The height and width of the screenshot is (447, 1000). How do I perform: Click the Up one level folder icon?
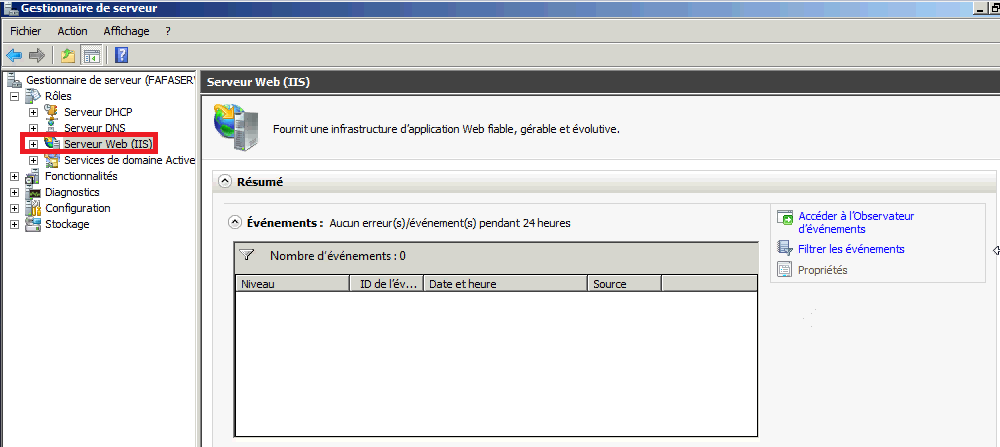(68, 55)
